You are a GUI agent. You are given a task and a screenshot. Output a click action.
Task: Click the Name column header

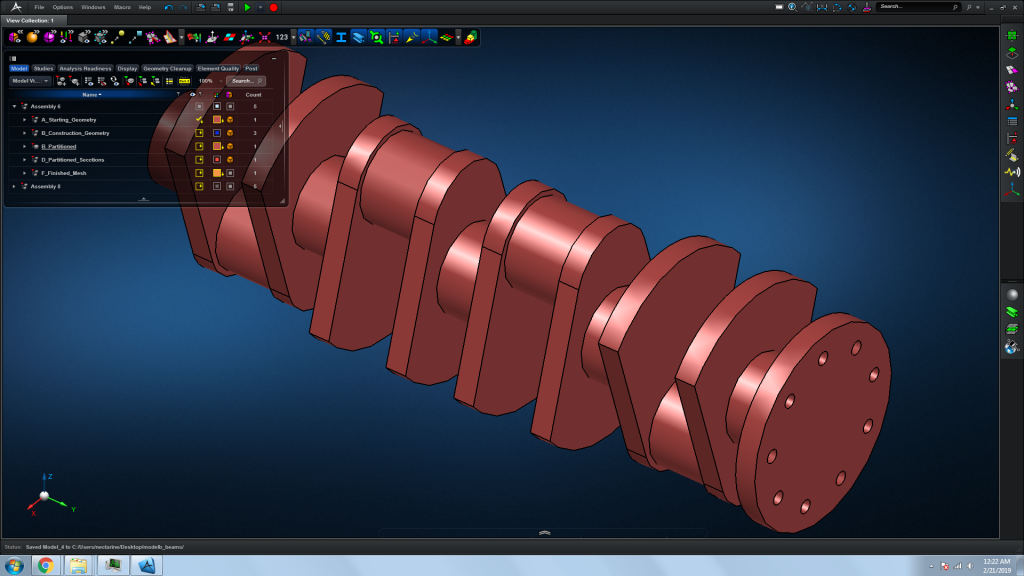[91, 95]
